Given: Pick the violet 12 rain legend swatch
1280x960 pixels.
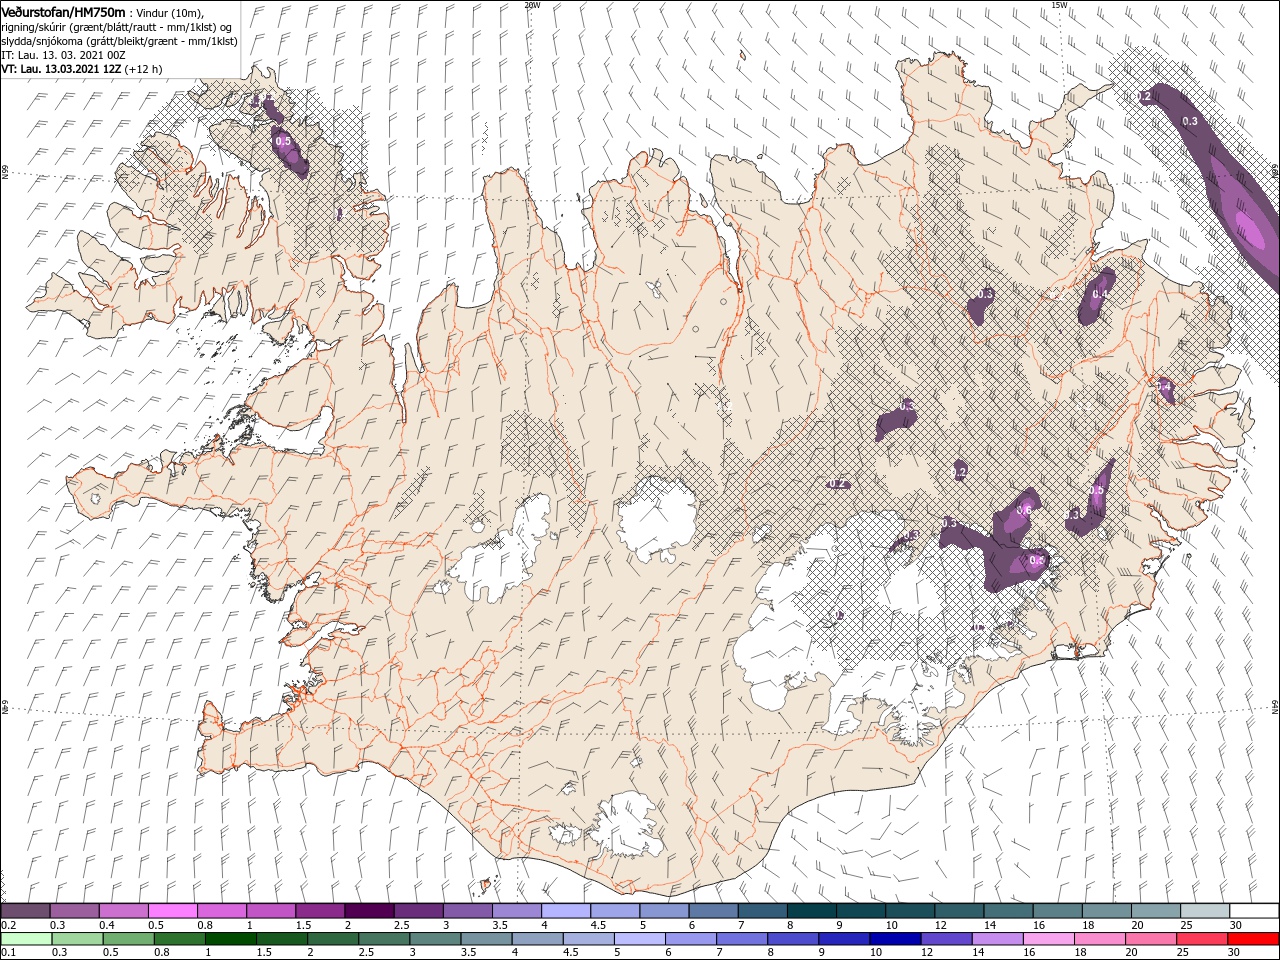Looking at the screenshot, I should (x=947, y=939).
